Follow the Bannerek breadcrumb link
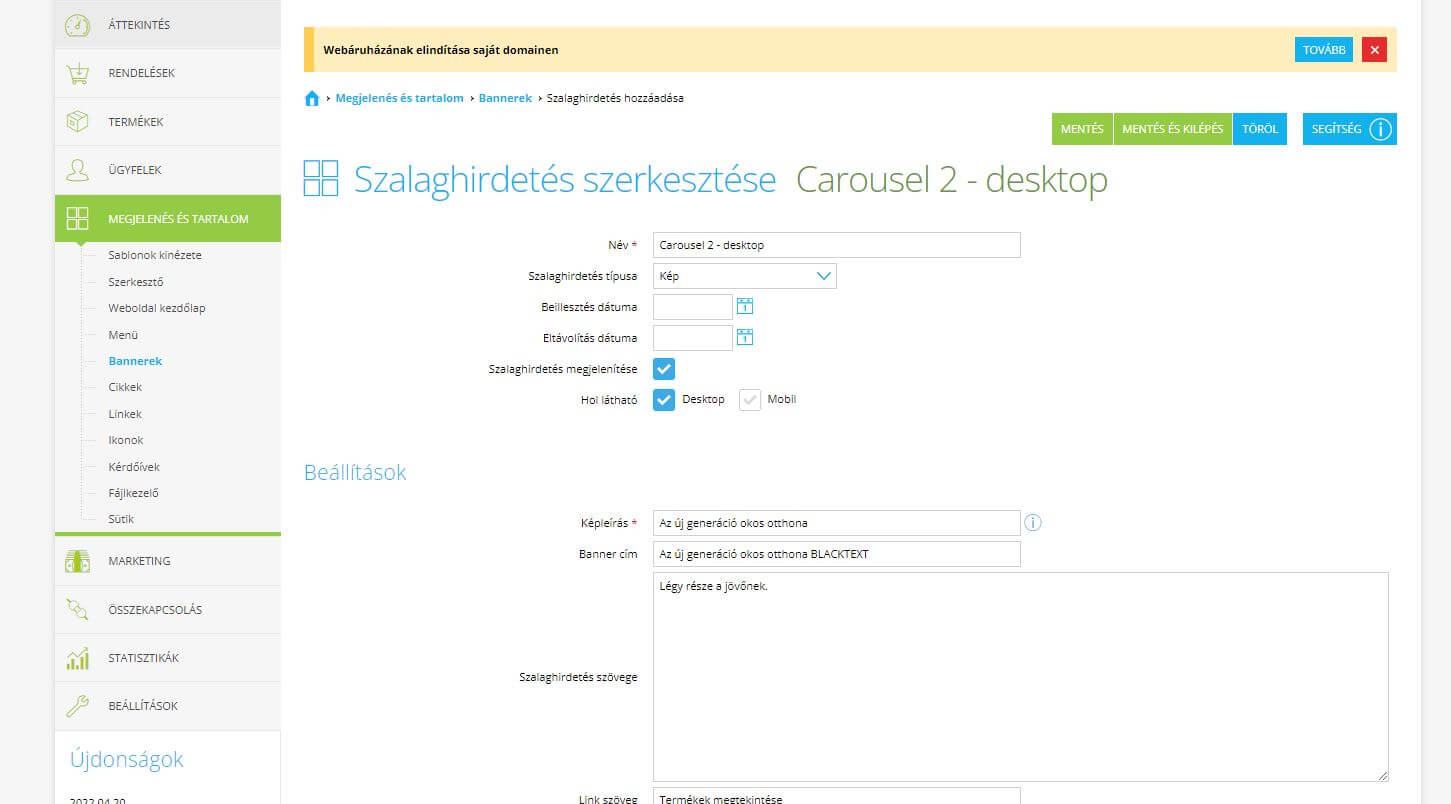1451x804 pixels. pos(505,98)
